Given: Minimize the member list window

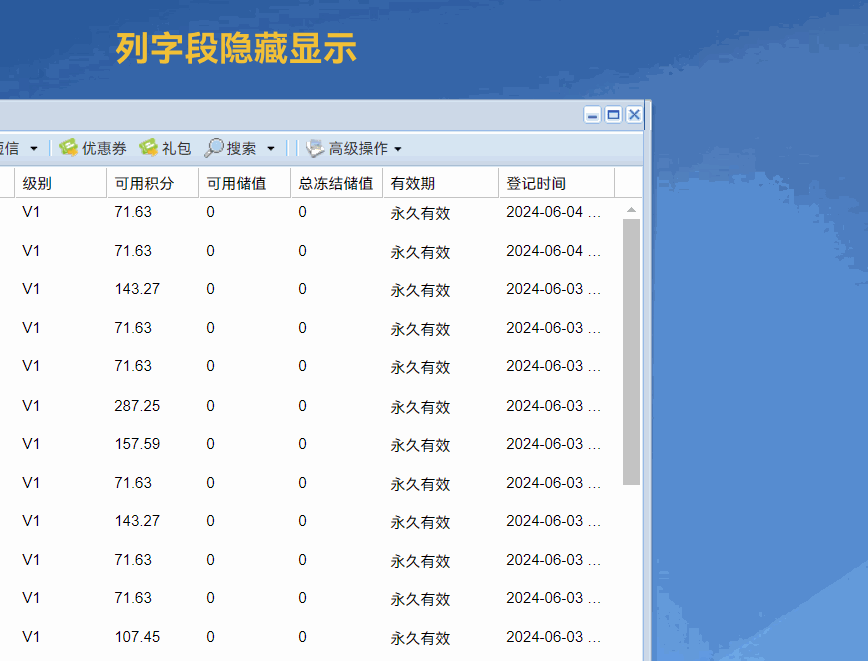Looking at the screenshot, I should point(592,115).
